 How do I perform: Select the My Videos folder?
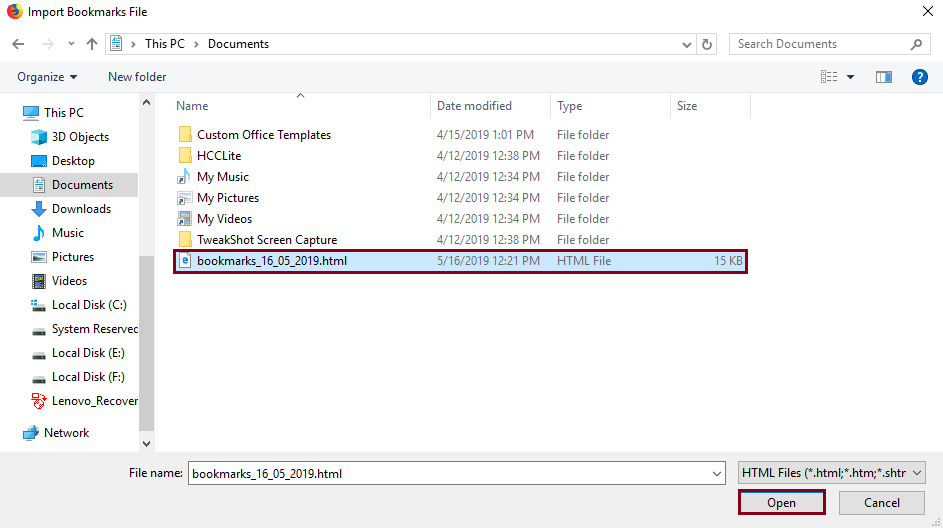[x=224, y=219]
